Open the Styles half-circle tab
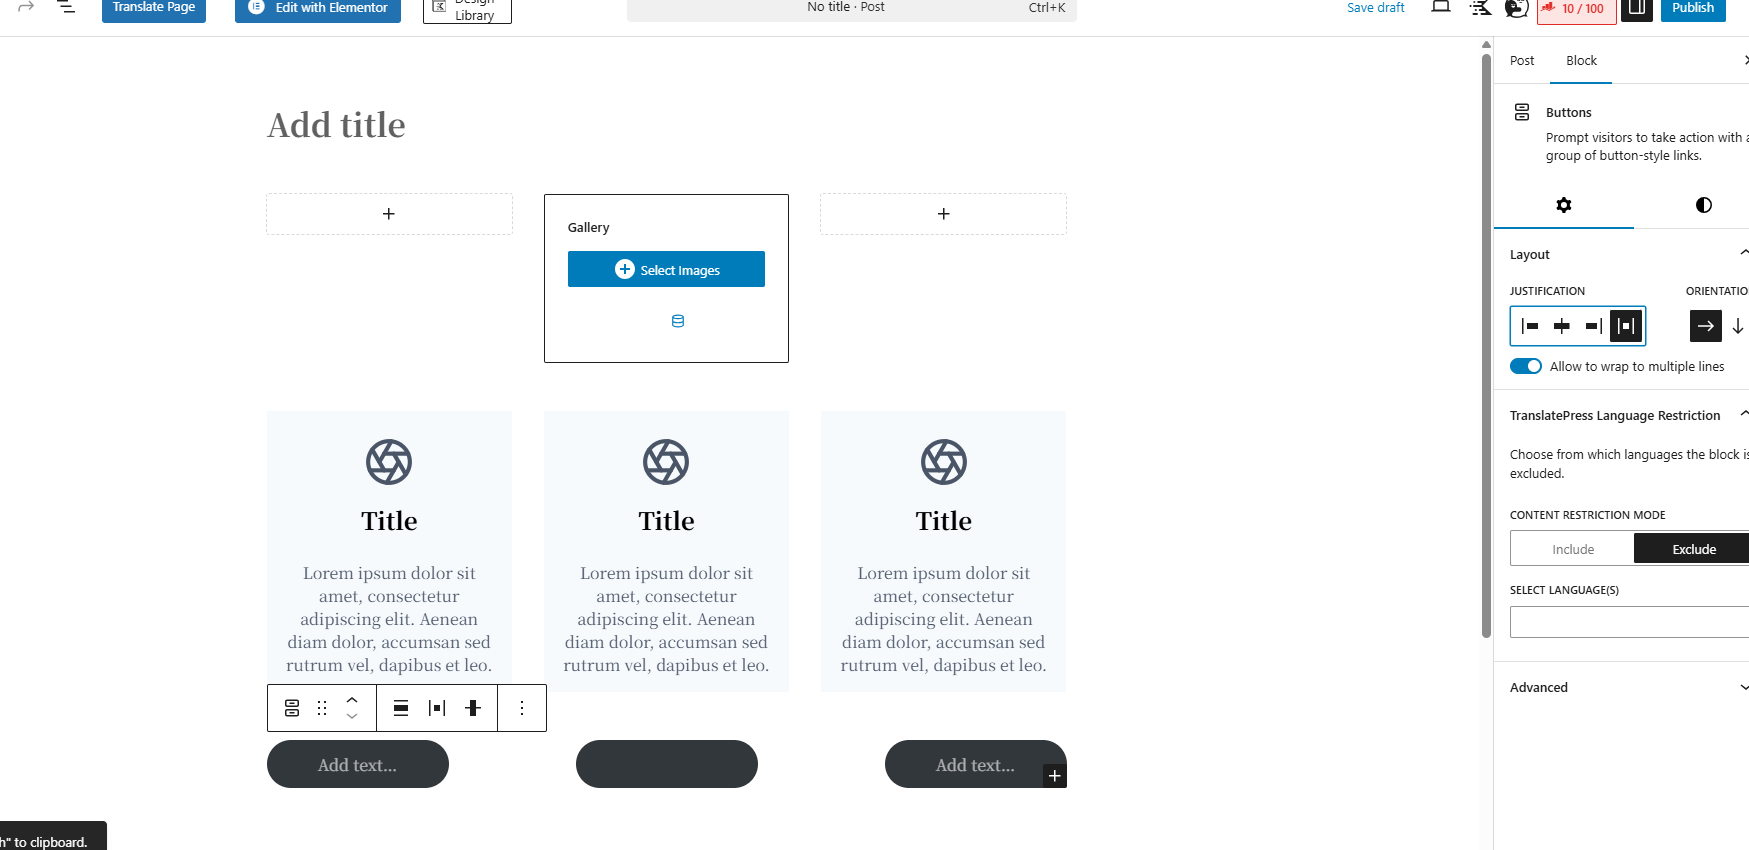Screen dimensions: 1749x850 tap(1703, 205)
